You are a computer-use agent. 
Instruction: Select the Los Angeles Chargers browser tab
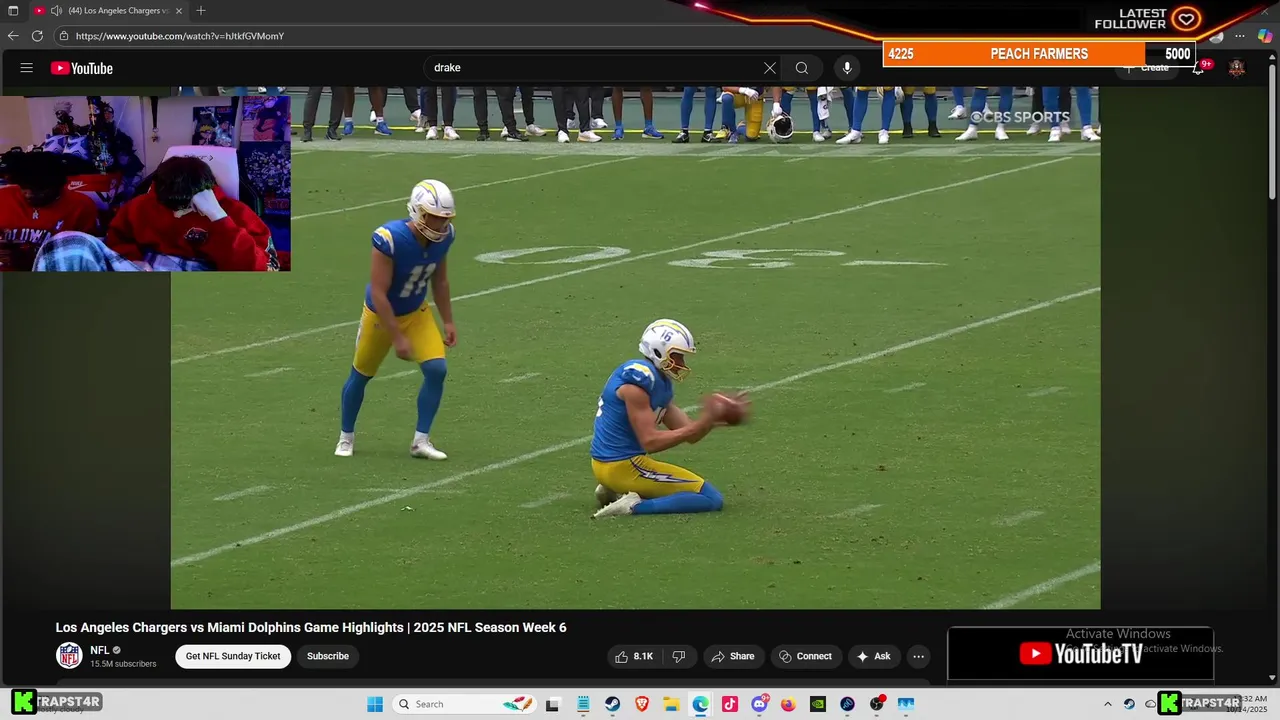pyautogui.click(x=108, y=11)
